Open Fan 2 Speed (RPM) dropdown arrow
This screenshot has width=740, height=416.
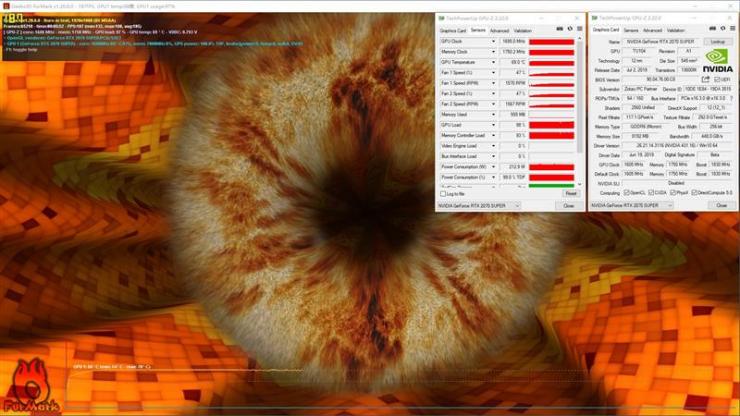pos(494,104)
